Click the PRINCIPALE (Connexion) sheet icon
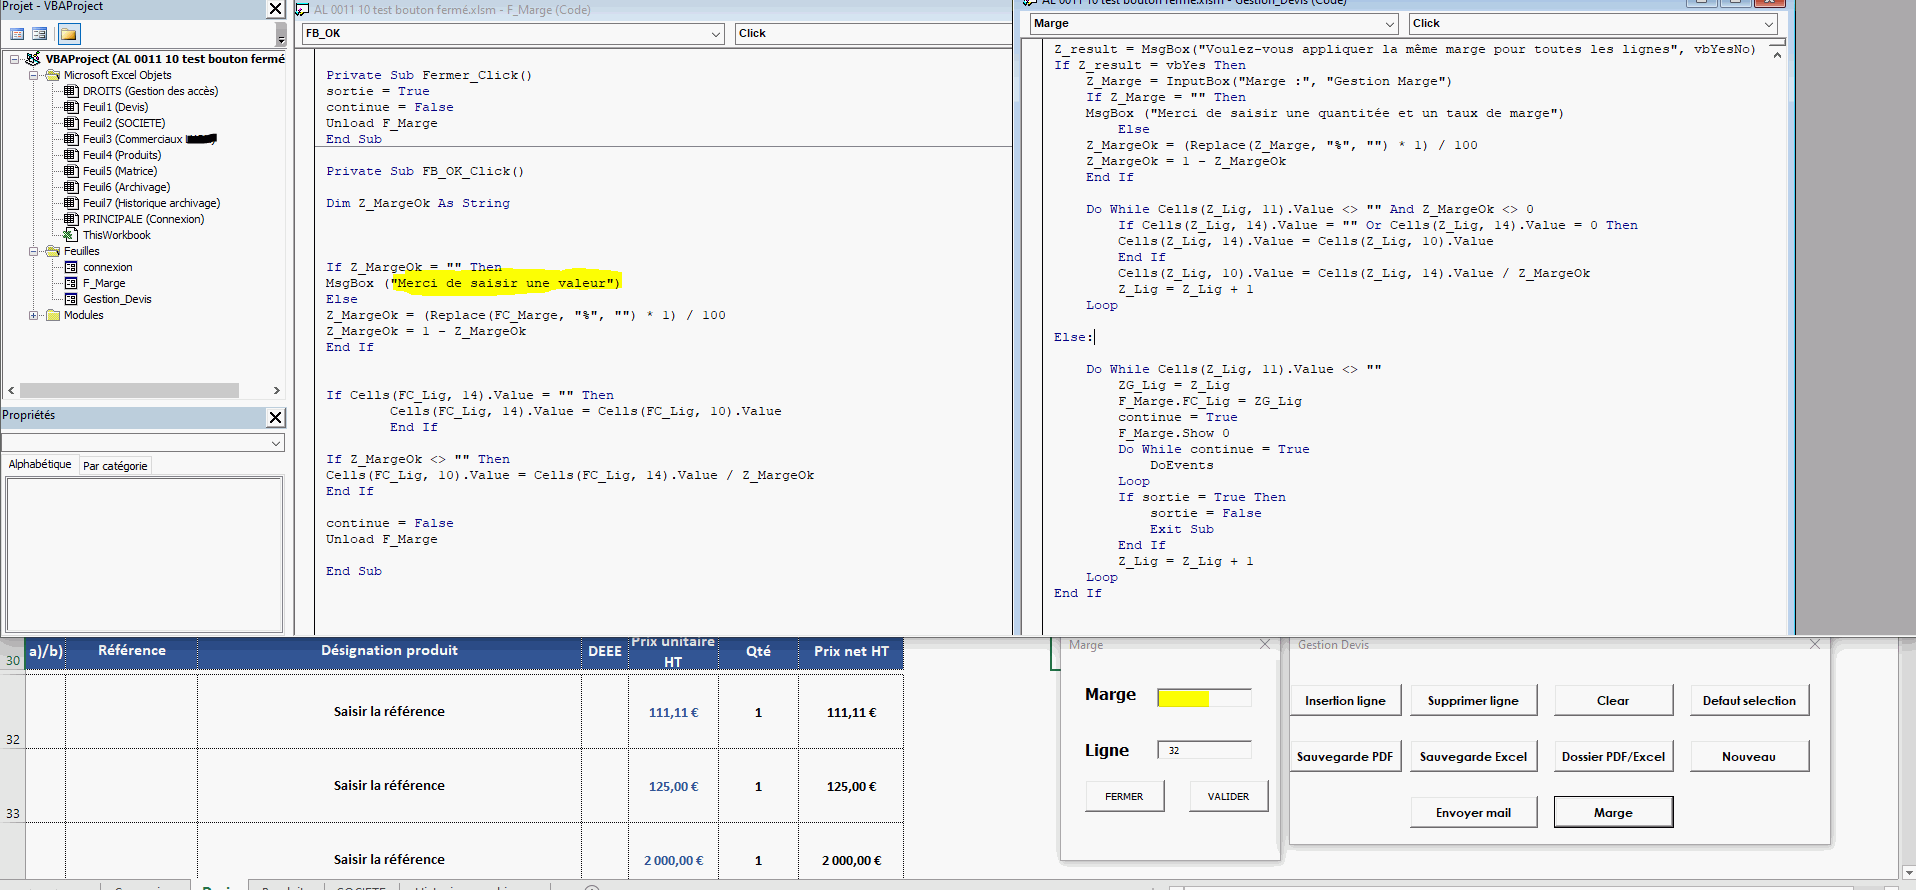 click(71, 219)
